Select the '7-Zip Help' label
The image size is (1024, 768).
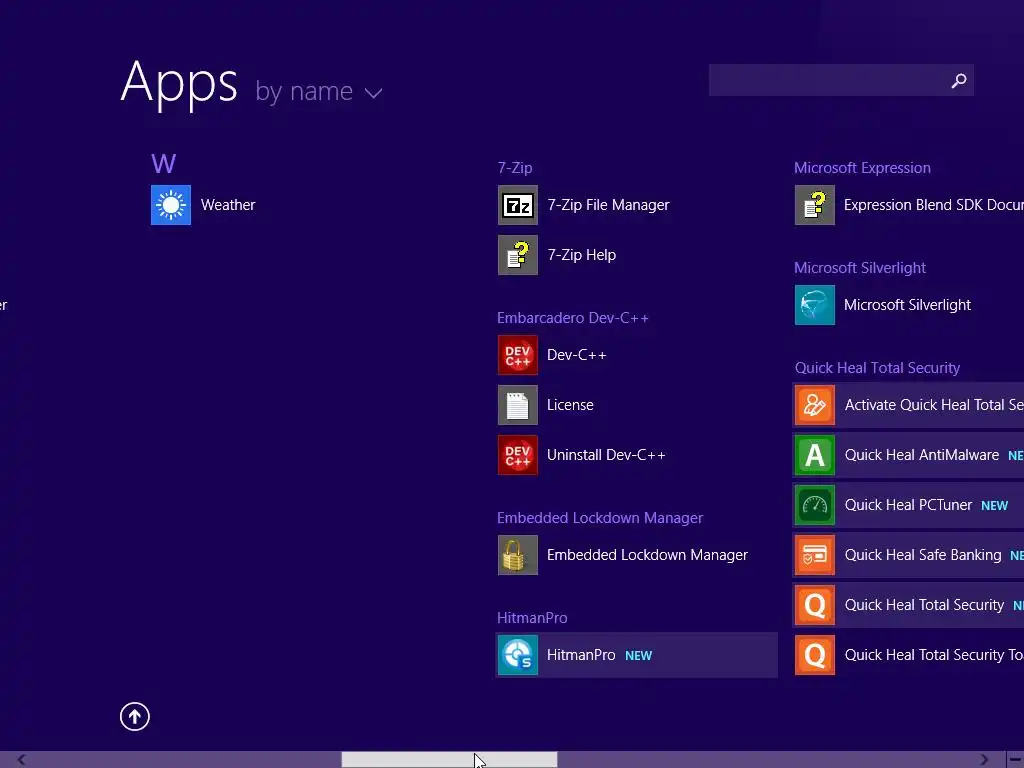pos(581,255)
